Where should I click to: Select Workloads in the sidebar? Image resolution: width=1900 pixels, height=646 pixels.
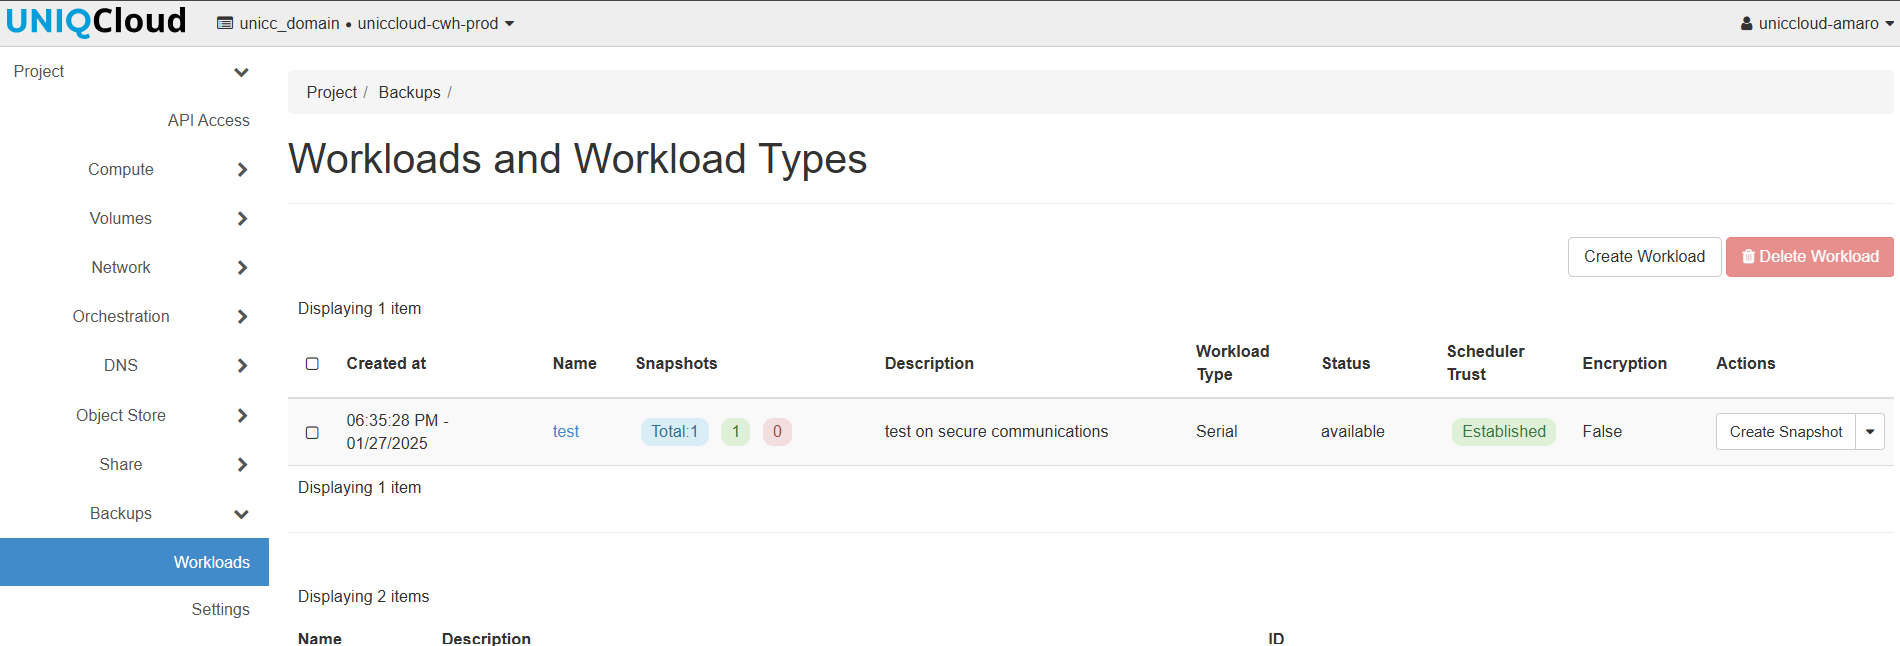(134, 562)
